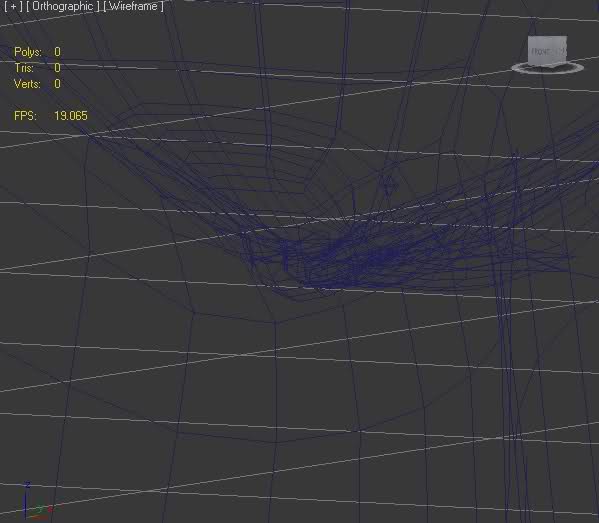This screenshot has height=523, width=599.
Task: Click the Polys statistics readout
Action: click(37, 52)
